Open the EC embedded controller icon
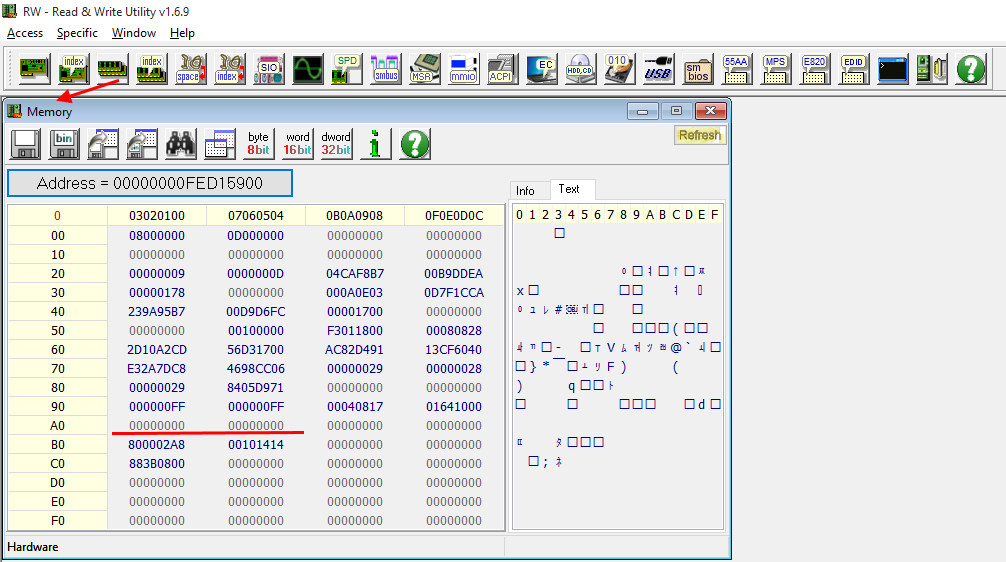Viewport: 1006px width, 562px height. (541, 69)
